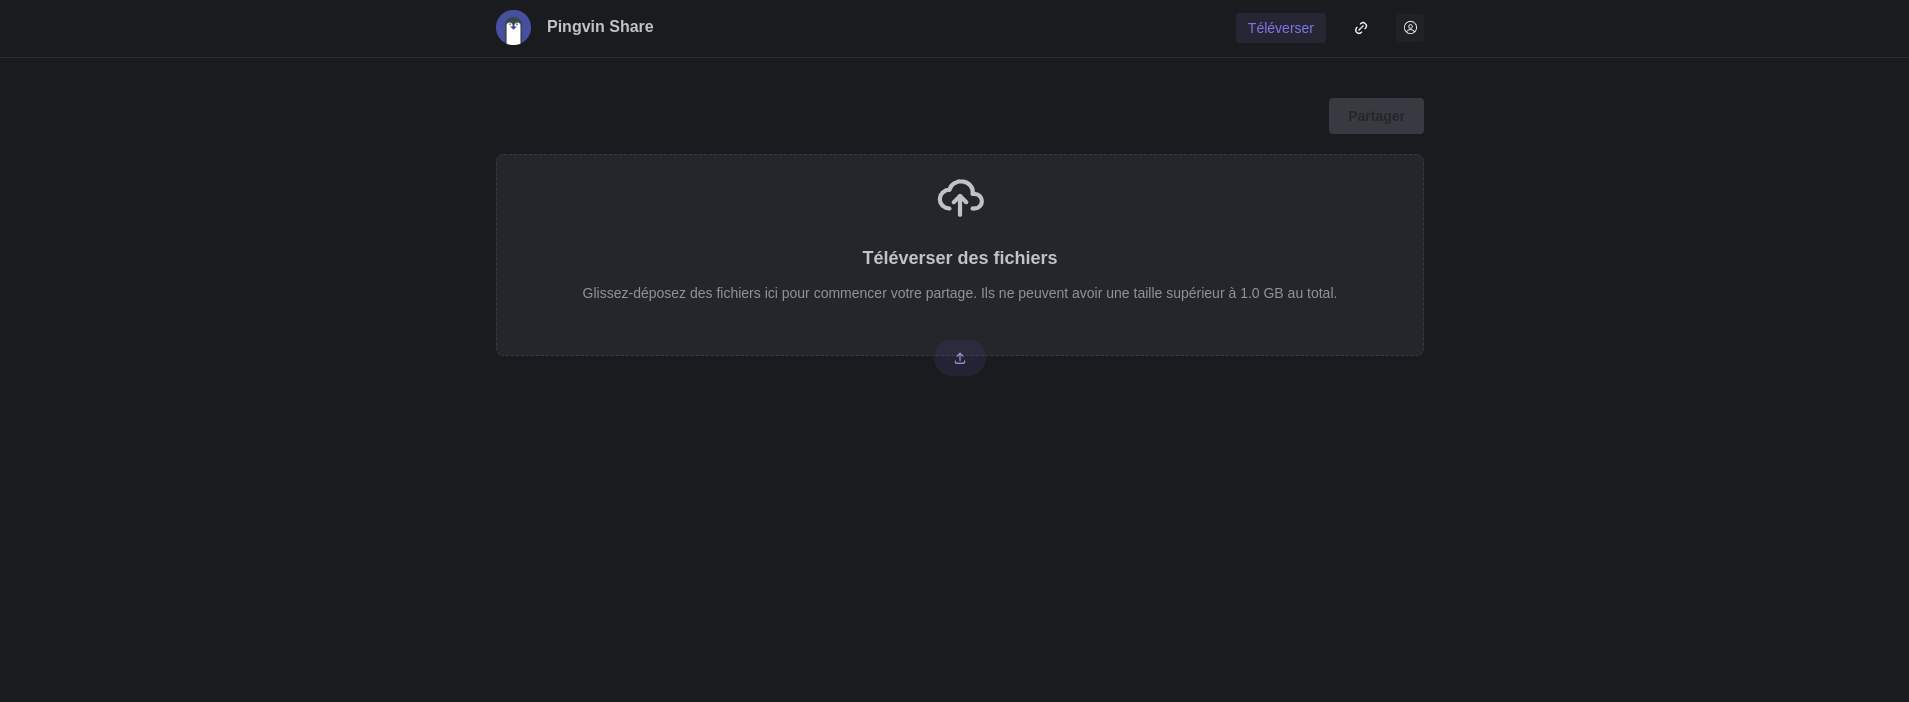Open the upload page from the top navigation

1281,28
